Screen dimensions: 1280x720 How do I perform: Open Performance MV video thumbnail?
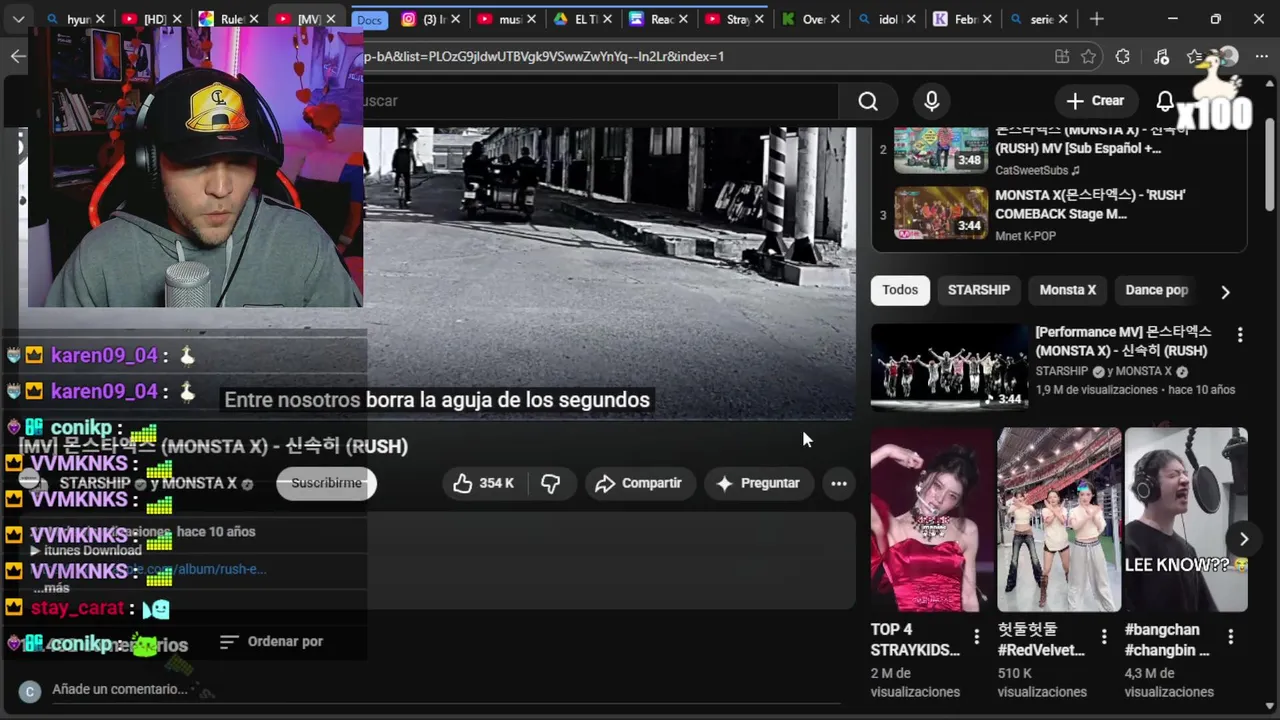coord(949,367)
